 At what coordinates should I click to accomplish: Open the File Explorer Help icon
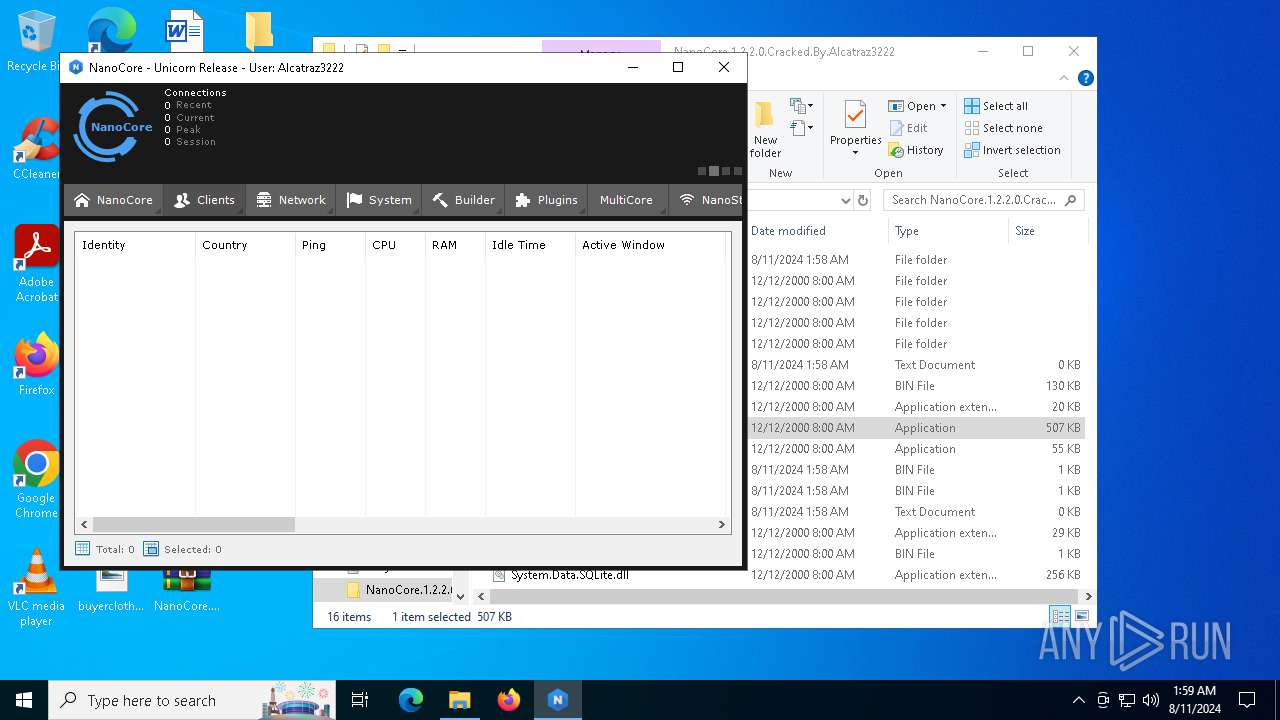(1085, 78)
